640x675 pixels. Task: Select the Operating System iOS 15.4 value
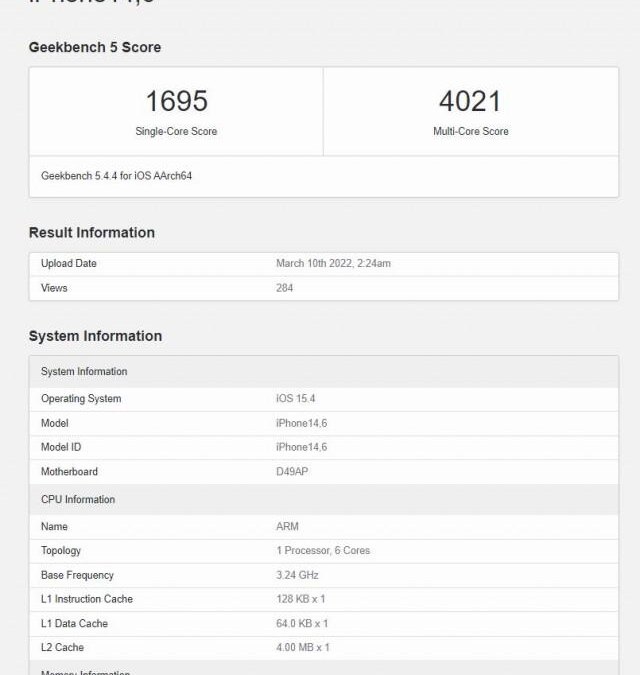pyautogui.click(x=295, y=399)
